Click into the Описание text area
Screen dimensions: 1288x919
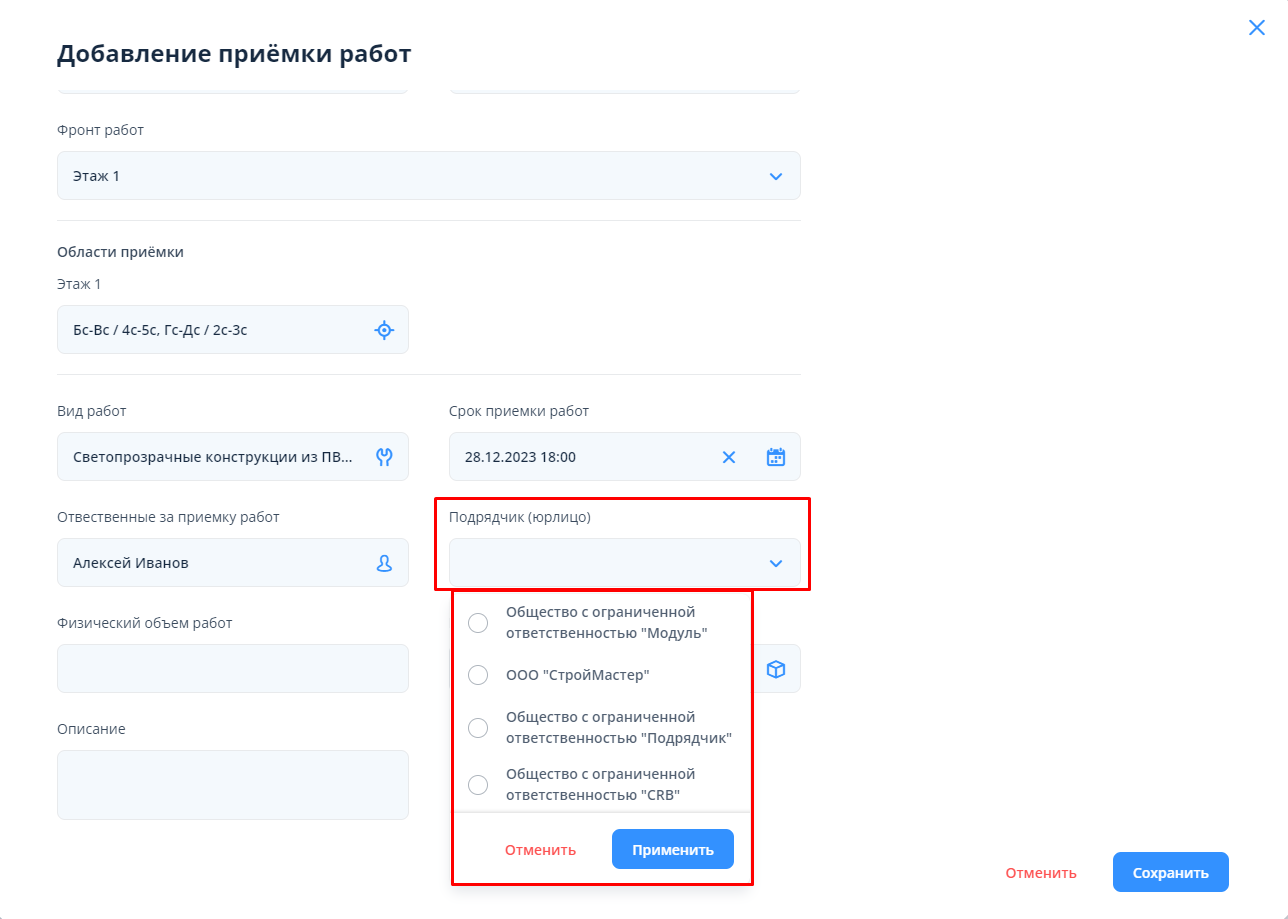[x=232, y=785]
